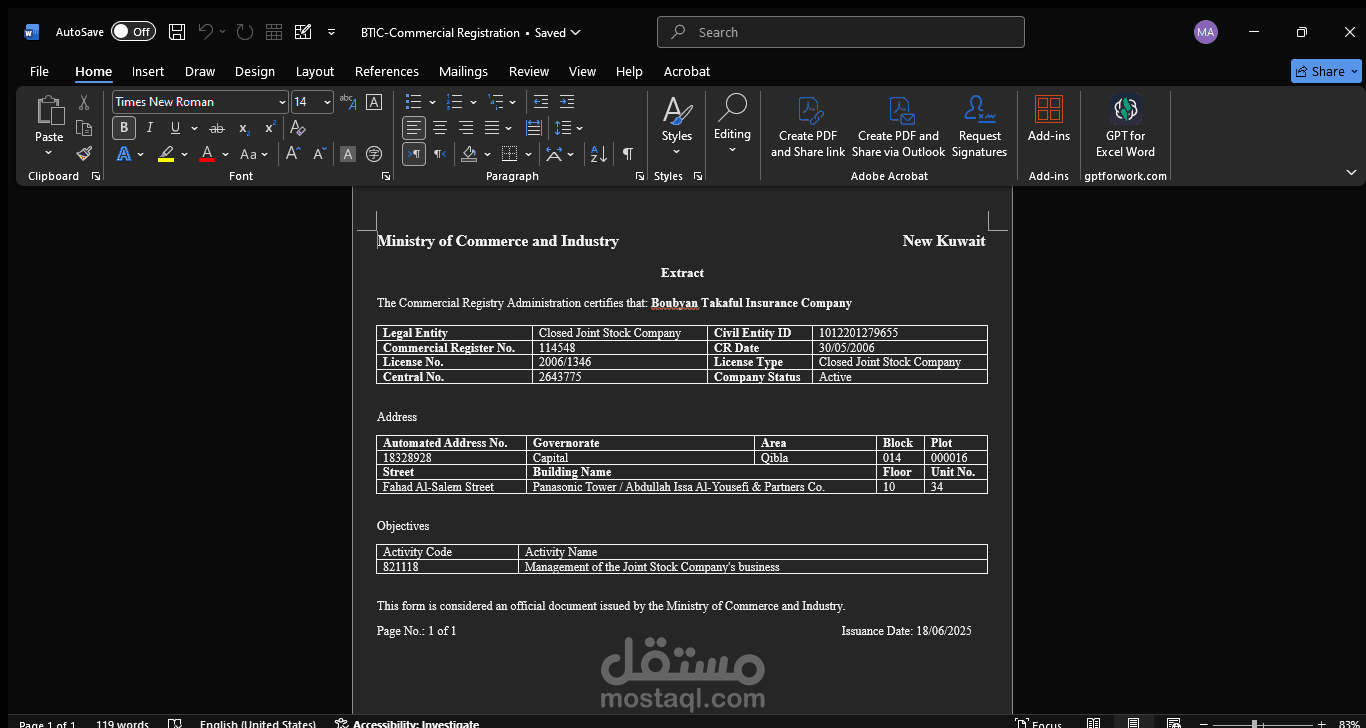Toggle Bold formatting
The width and height of the screenshot is (1366, 728).
[x=124, y=128]
